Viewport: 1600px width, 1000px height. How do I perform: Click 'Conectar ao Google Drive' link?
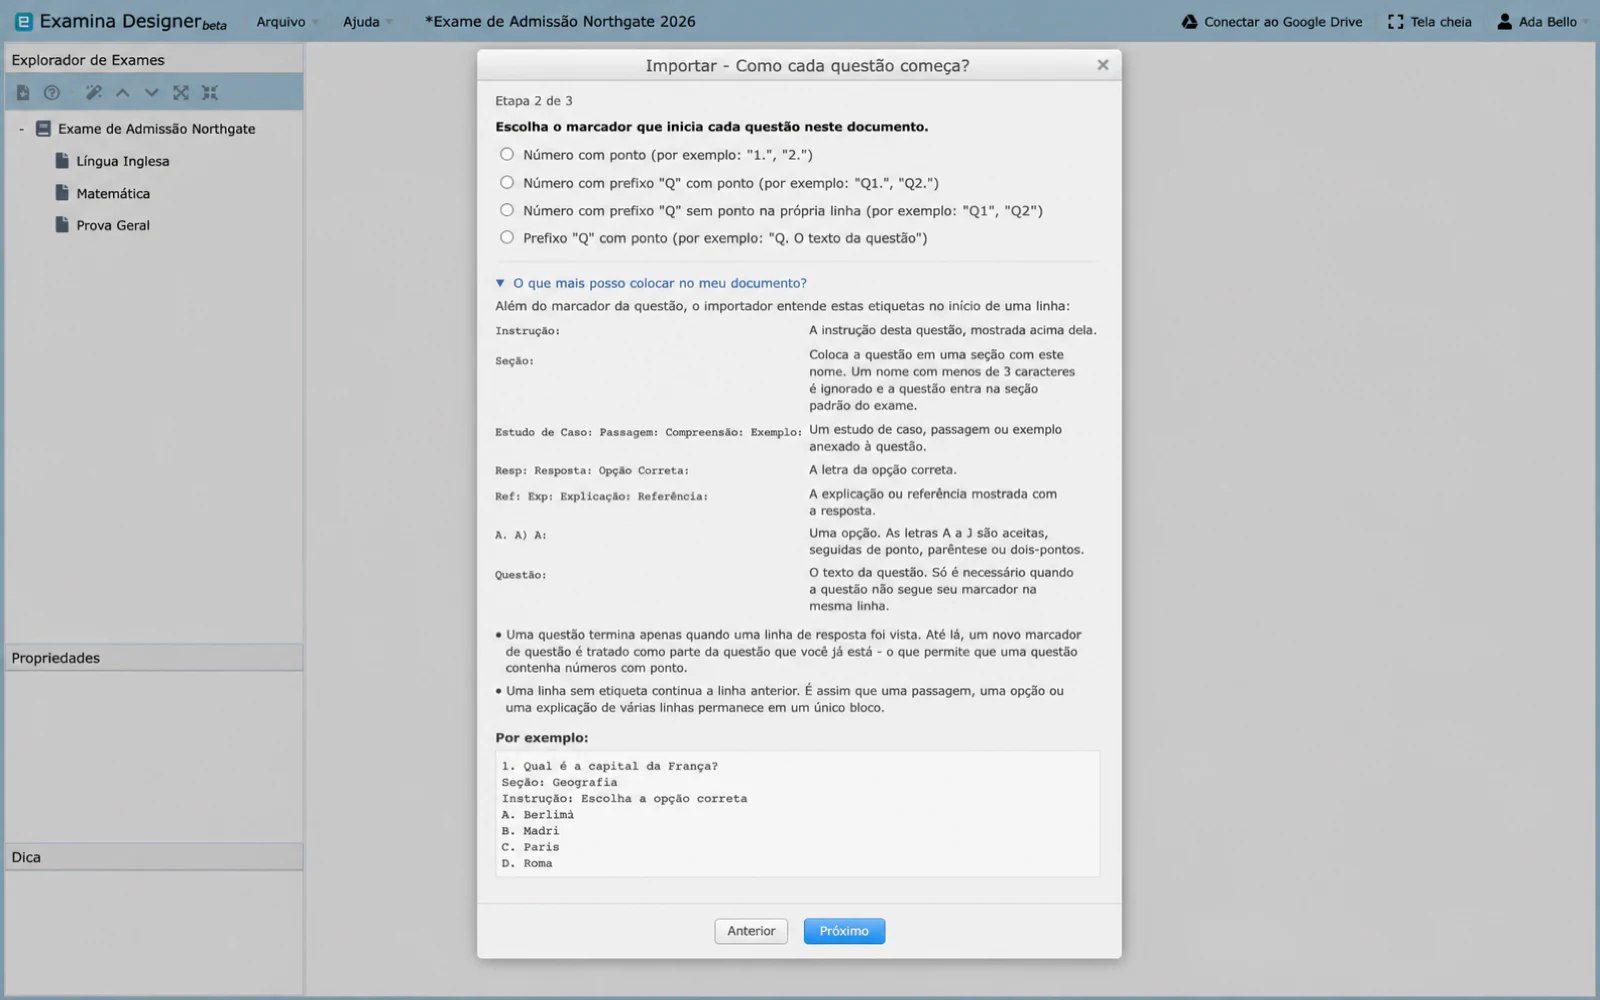tap(1283, 22)
